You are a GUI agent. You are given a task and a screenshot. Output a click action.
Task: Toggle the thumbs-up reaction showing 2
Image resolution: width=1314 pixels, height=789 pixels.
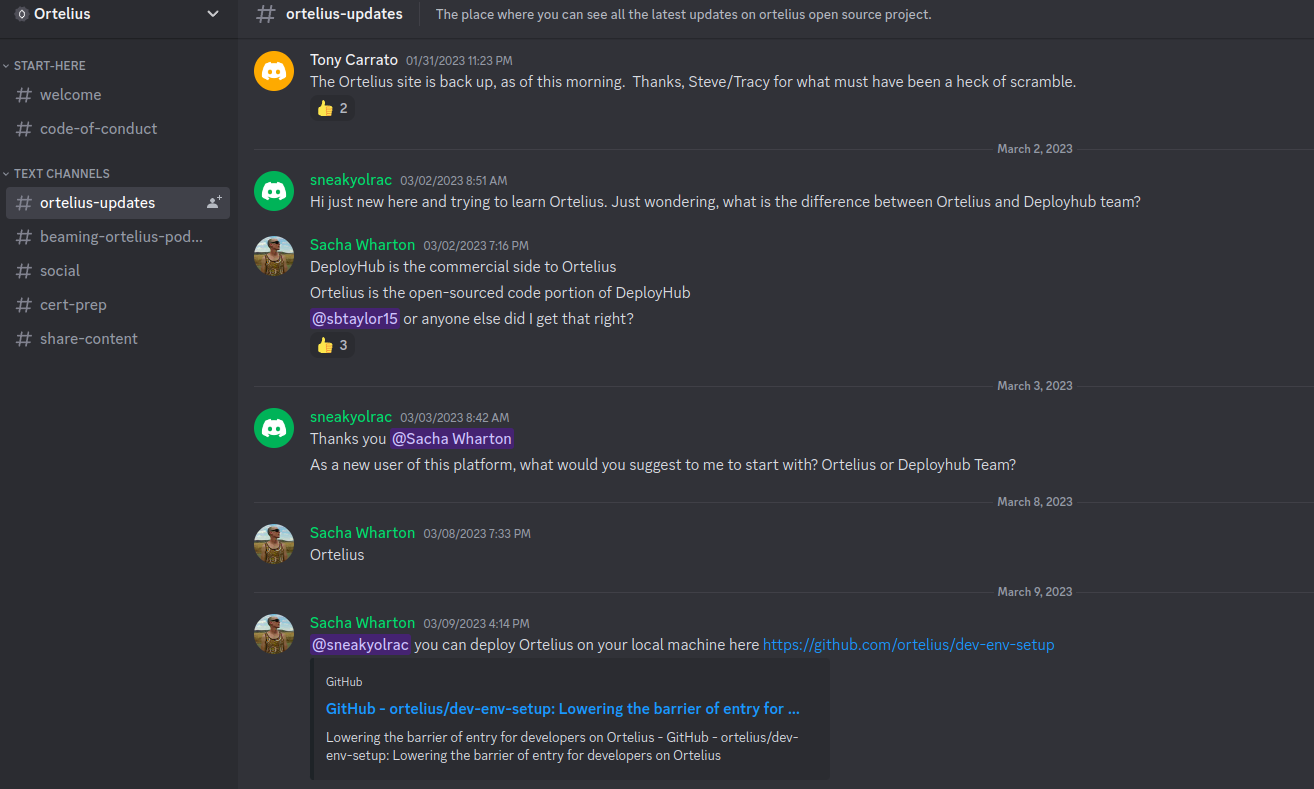pyautogui.click(x=332, y=108)
